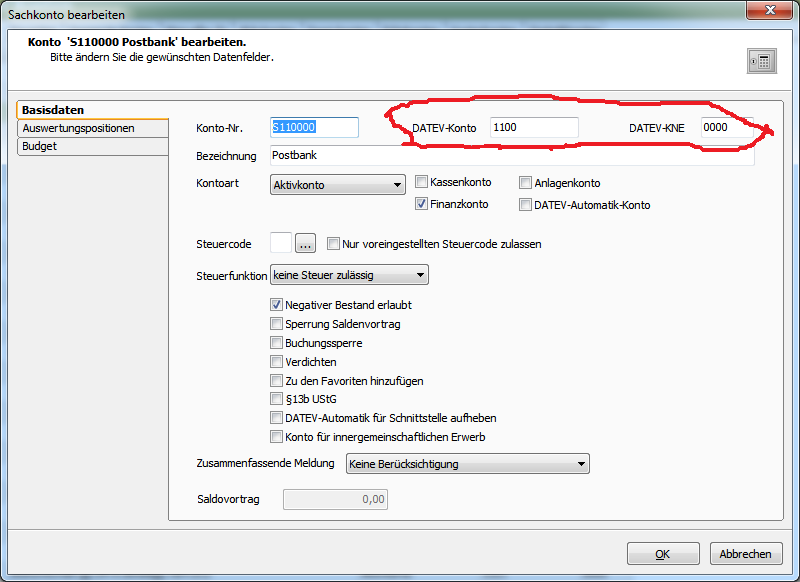
Task: Select the Basisdaten tab
Action: pos(53,110)
